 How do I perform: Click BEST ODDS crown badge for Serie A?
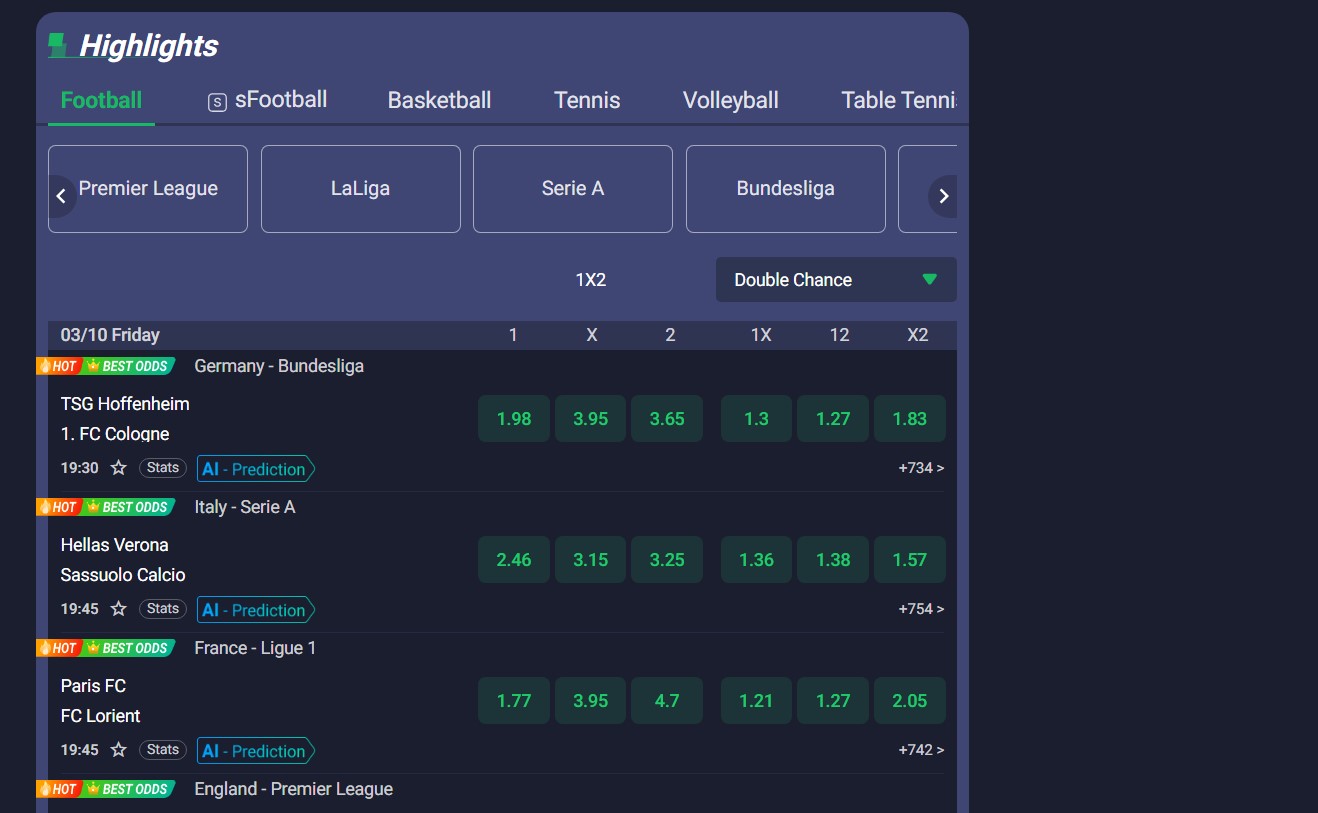pos(128,507)
